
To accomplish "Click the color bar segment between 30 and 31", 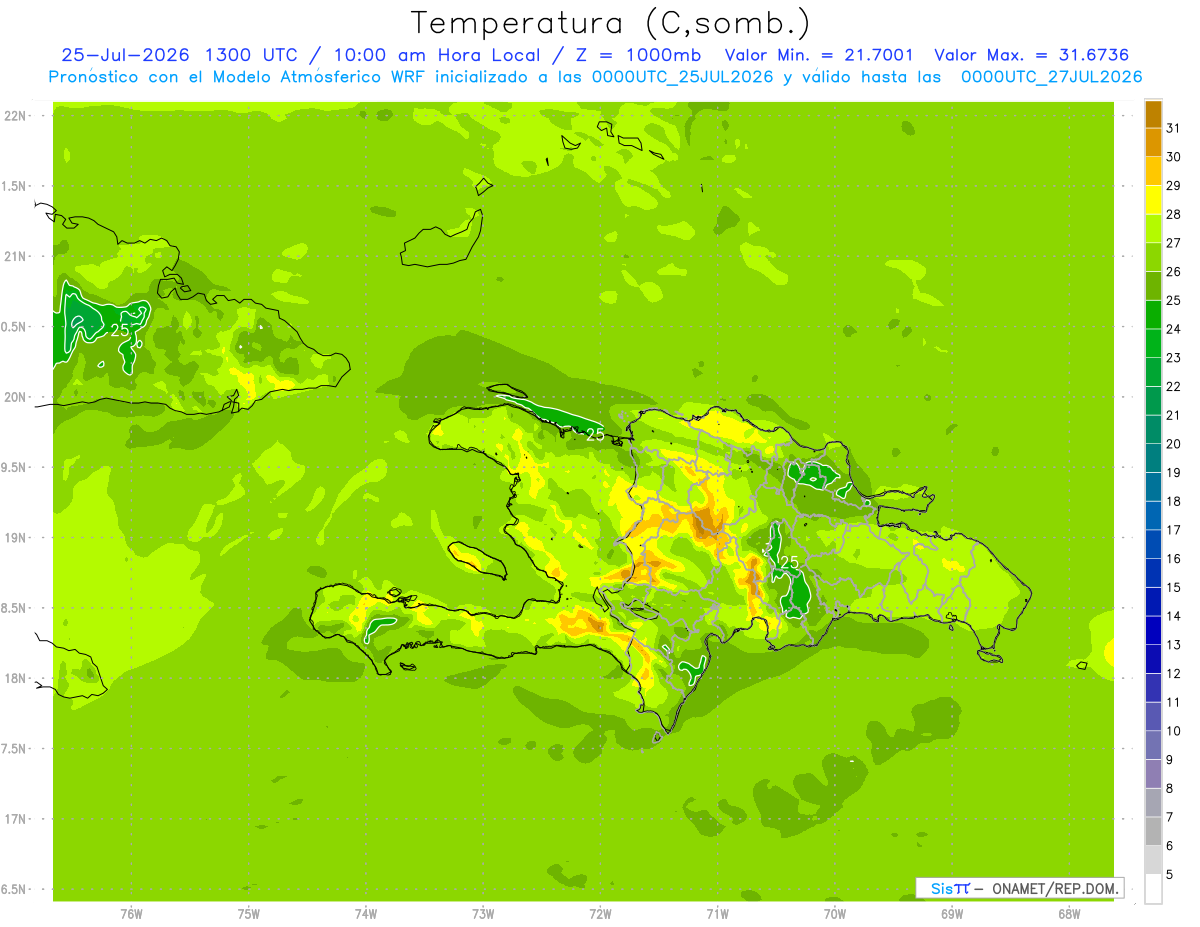I will [1153, 143].
